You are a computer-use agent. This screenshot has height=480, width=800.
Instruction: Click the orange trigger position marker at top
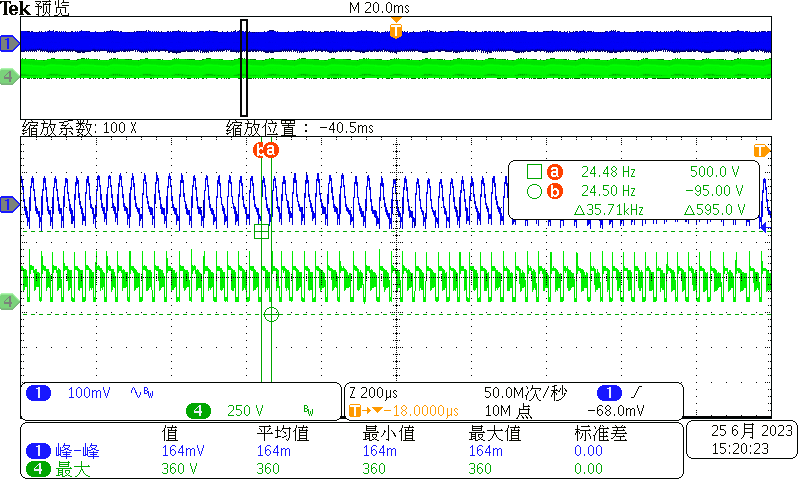[396, 29]
